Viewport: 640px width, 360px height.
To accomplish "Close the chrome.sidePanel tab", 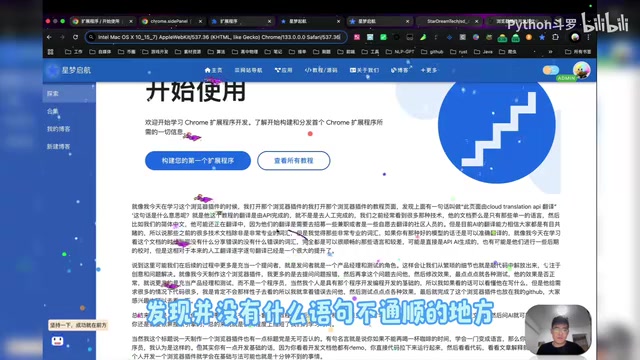I will 200,21.
